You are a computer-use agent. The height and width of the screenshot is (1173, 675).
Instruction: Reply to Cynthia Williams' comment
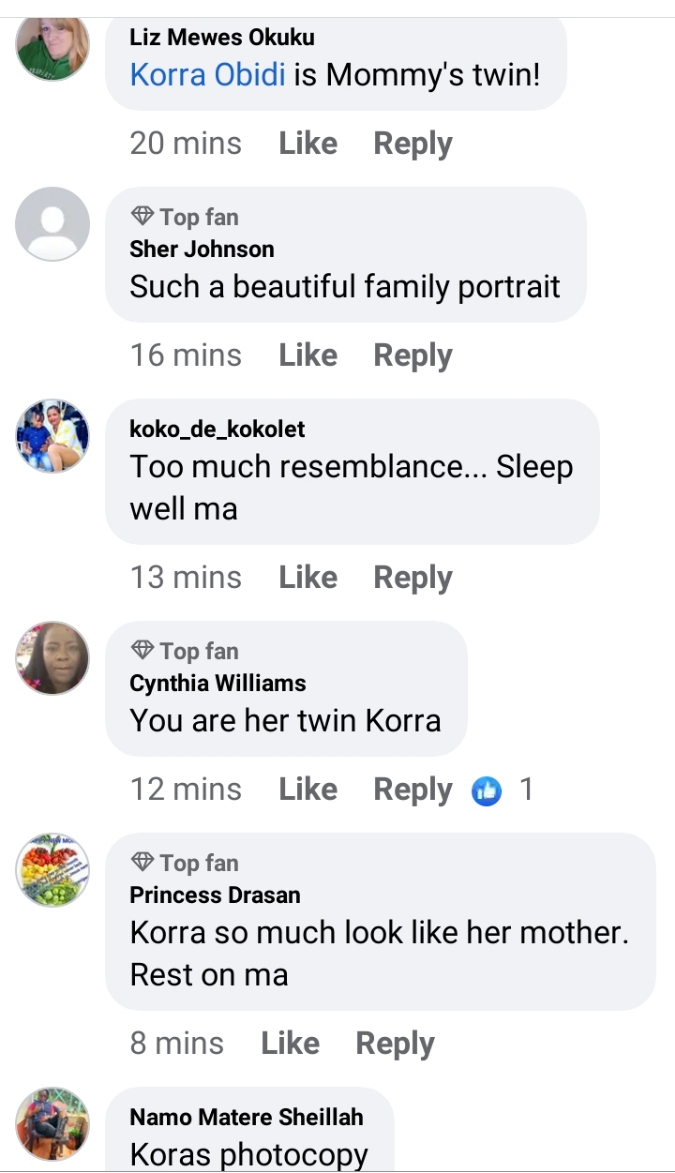[x=412, y=790]
